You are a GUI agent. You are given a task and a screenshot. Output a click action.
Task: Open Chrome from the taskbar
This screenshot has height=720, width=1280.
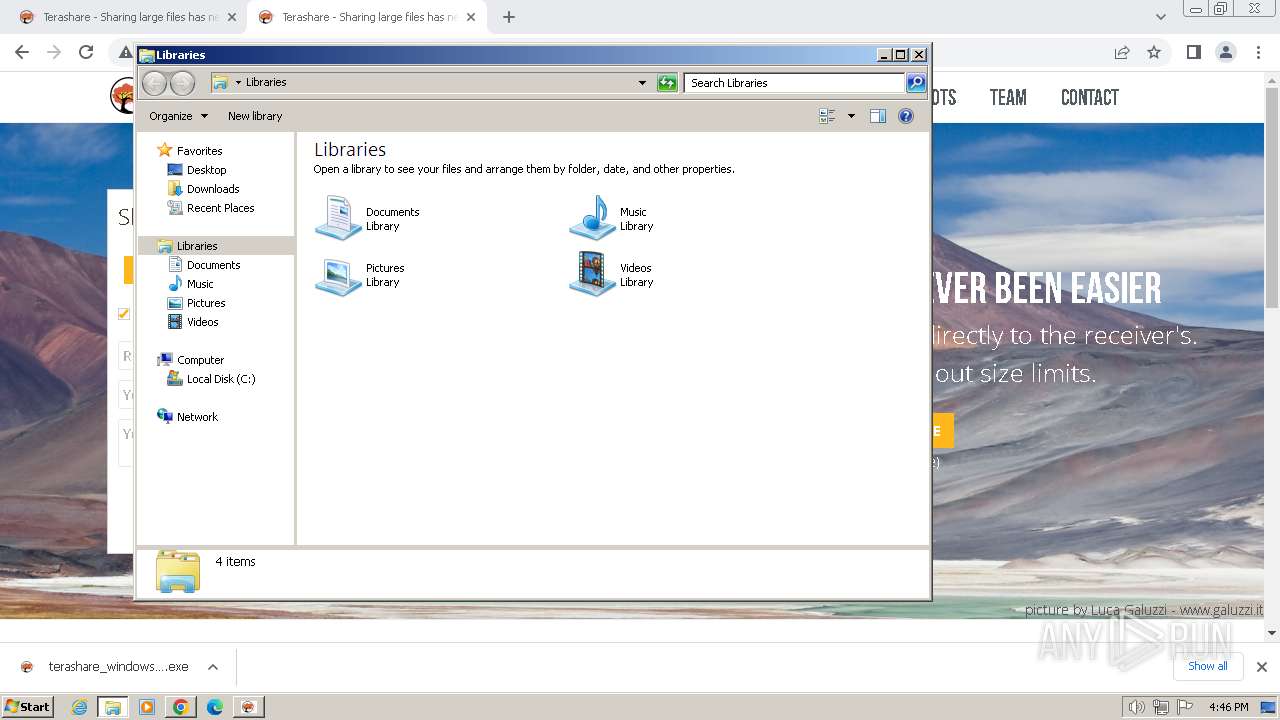(180, 707)
